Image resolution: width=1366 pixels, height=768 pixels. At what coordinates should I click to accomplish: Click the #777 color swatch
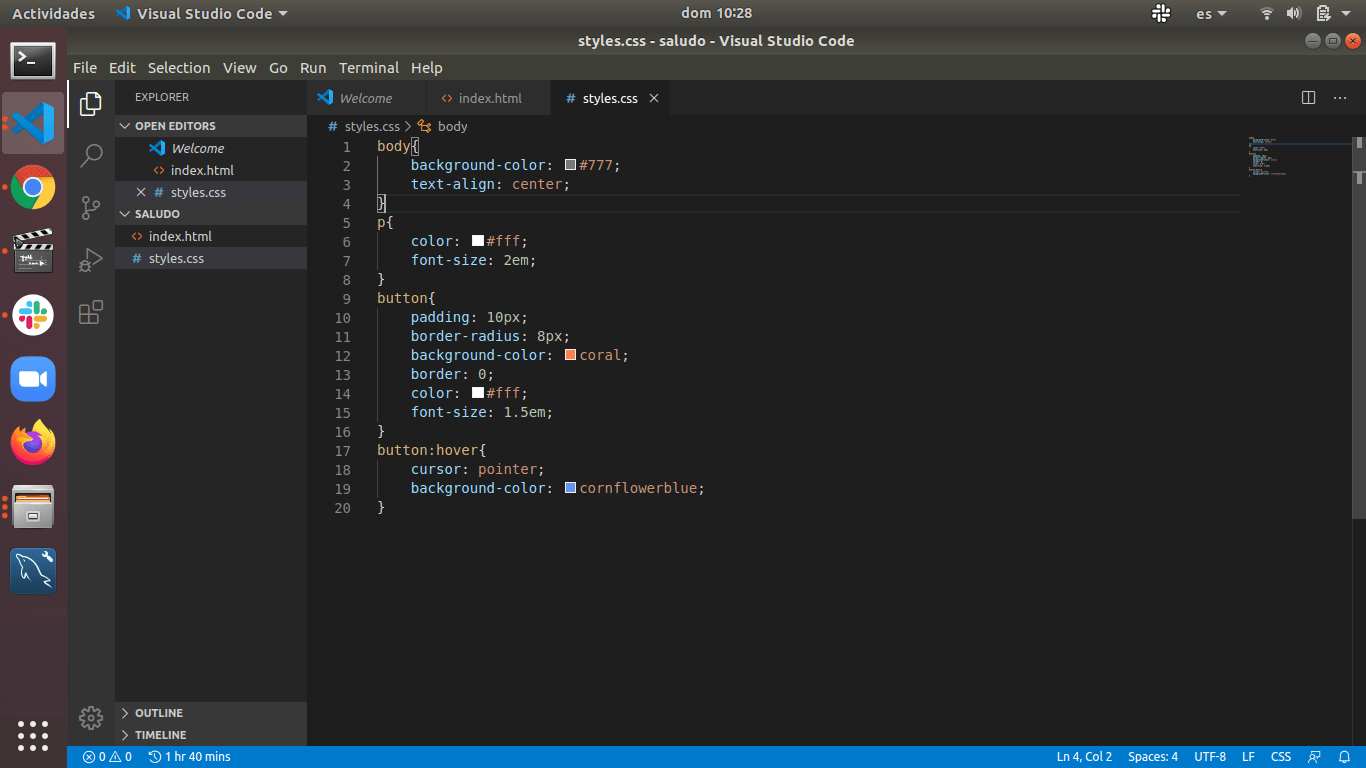click(571, 165)
